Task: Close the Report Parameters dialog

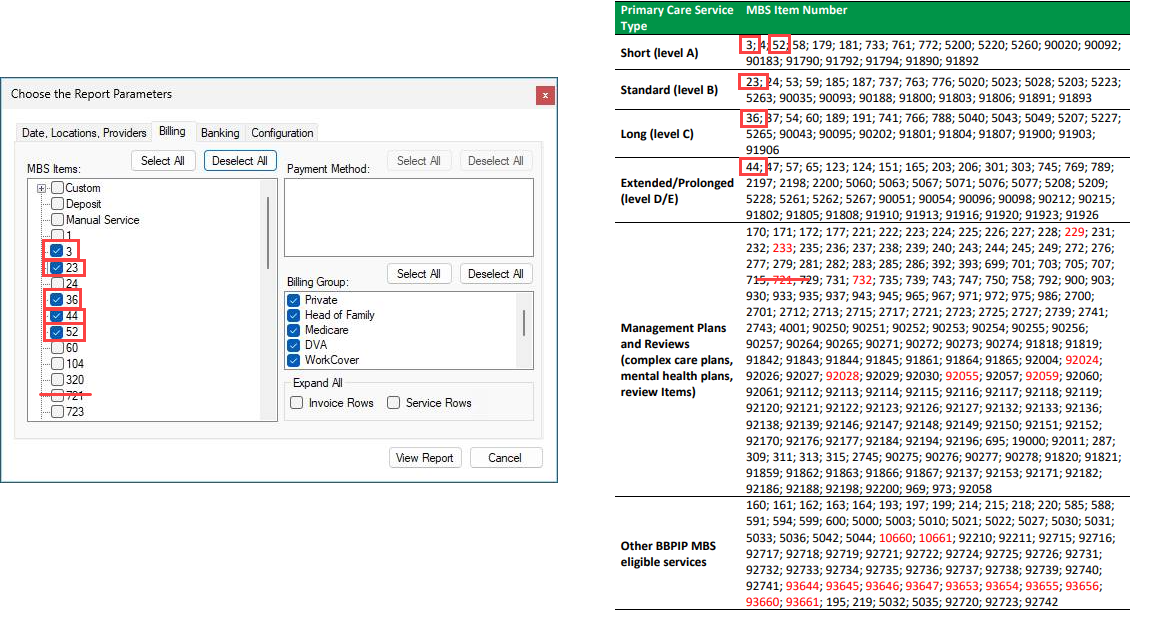Action: pos(545,95)
